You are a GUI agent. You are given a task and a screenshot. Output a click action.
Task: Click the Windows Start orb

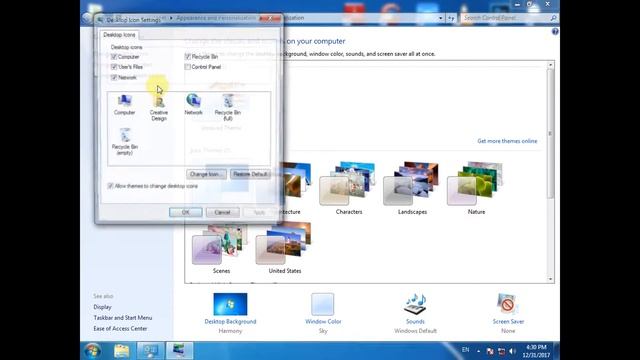point(92,351)
